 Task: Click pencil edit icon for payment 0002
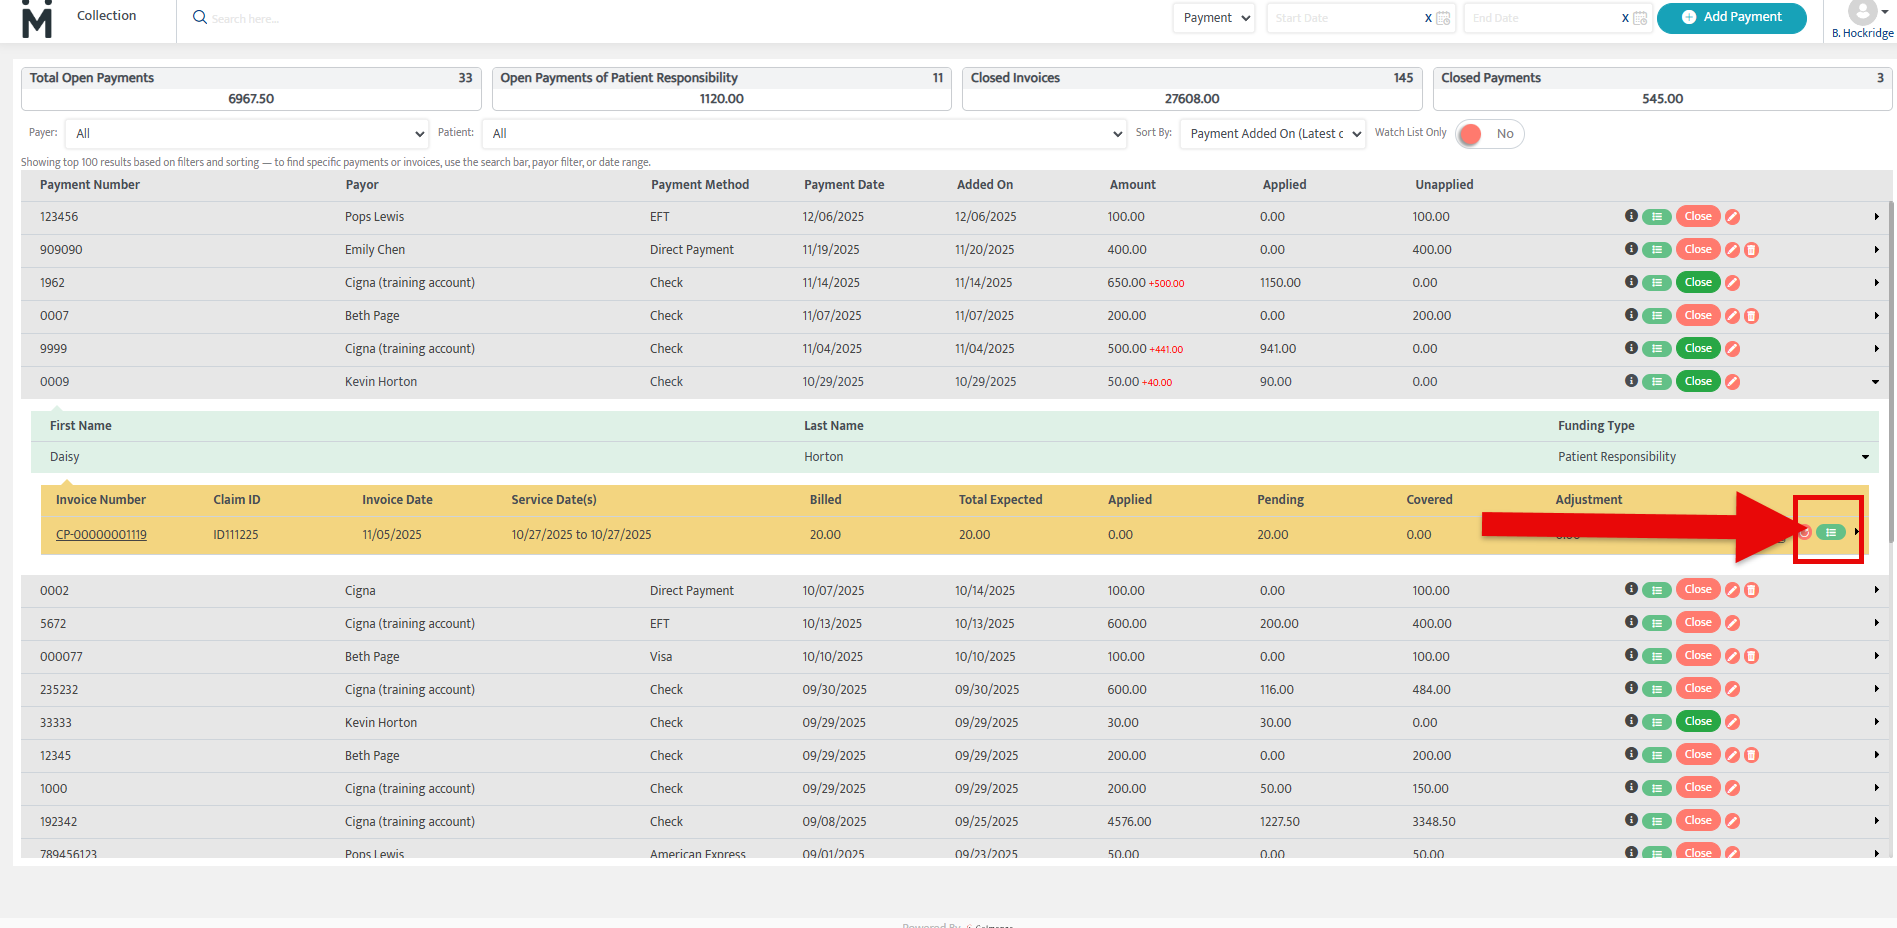[1732, 590]
